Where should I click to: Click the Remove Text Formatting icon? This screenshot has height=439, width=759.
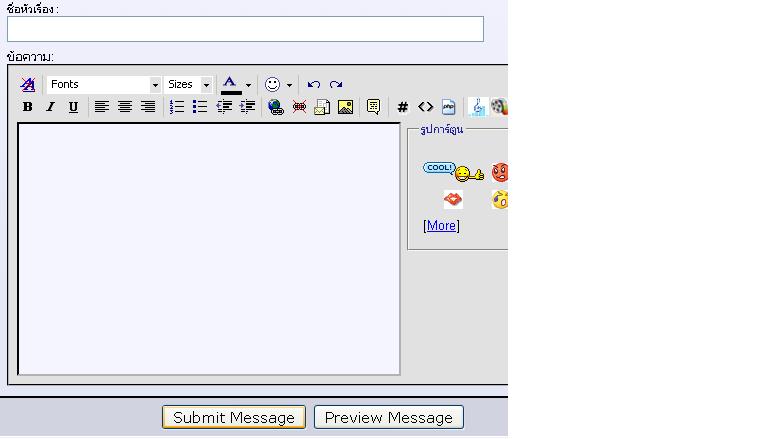click(28, 85)
